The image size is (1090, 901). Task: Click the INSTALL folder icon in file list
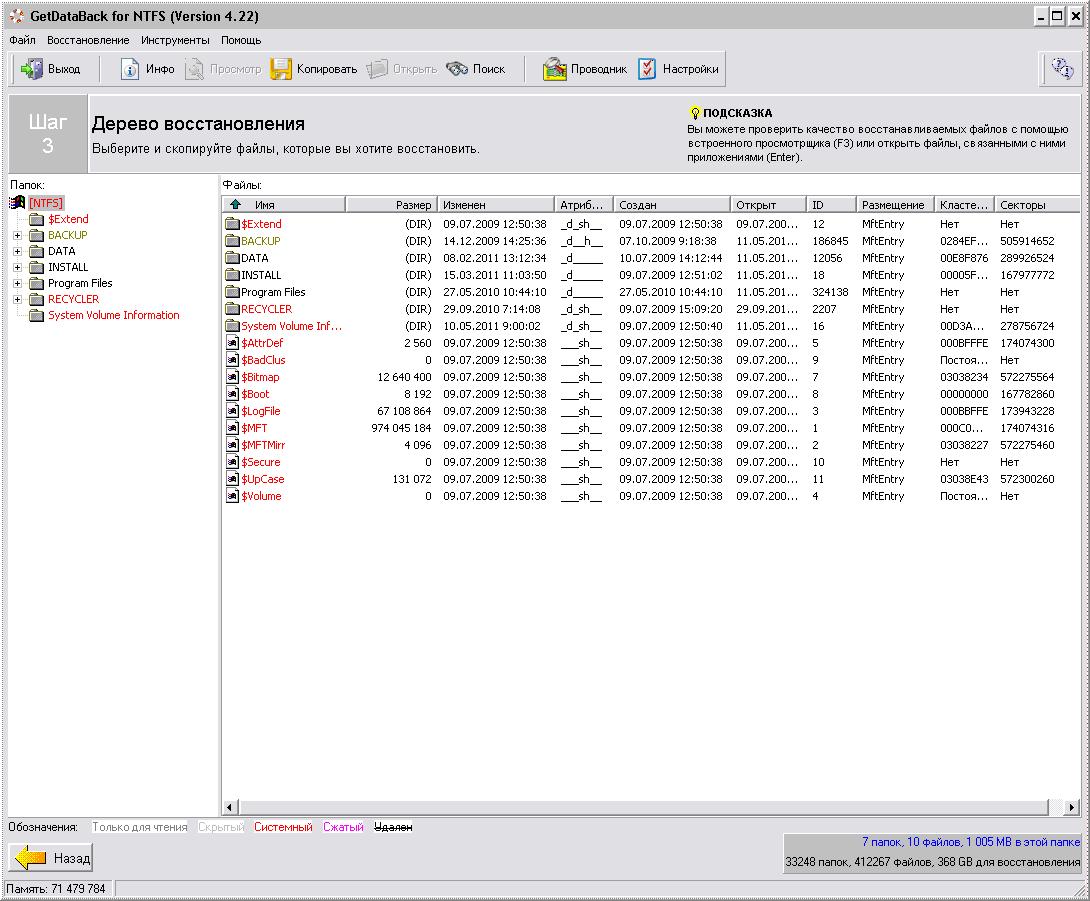click(x=233, y=275)
